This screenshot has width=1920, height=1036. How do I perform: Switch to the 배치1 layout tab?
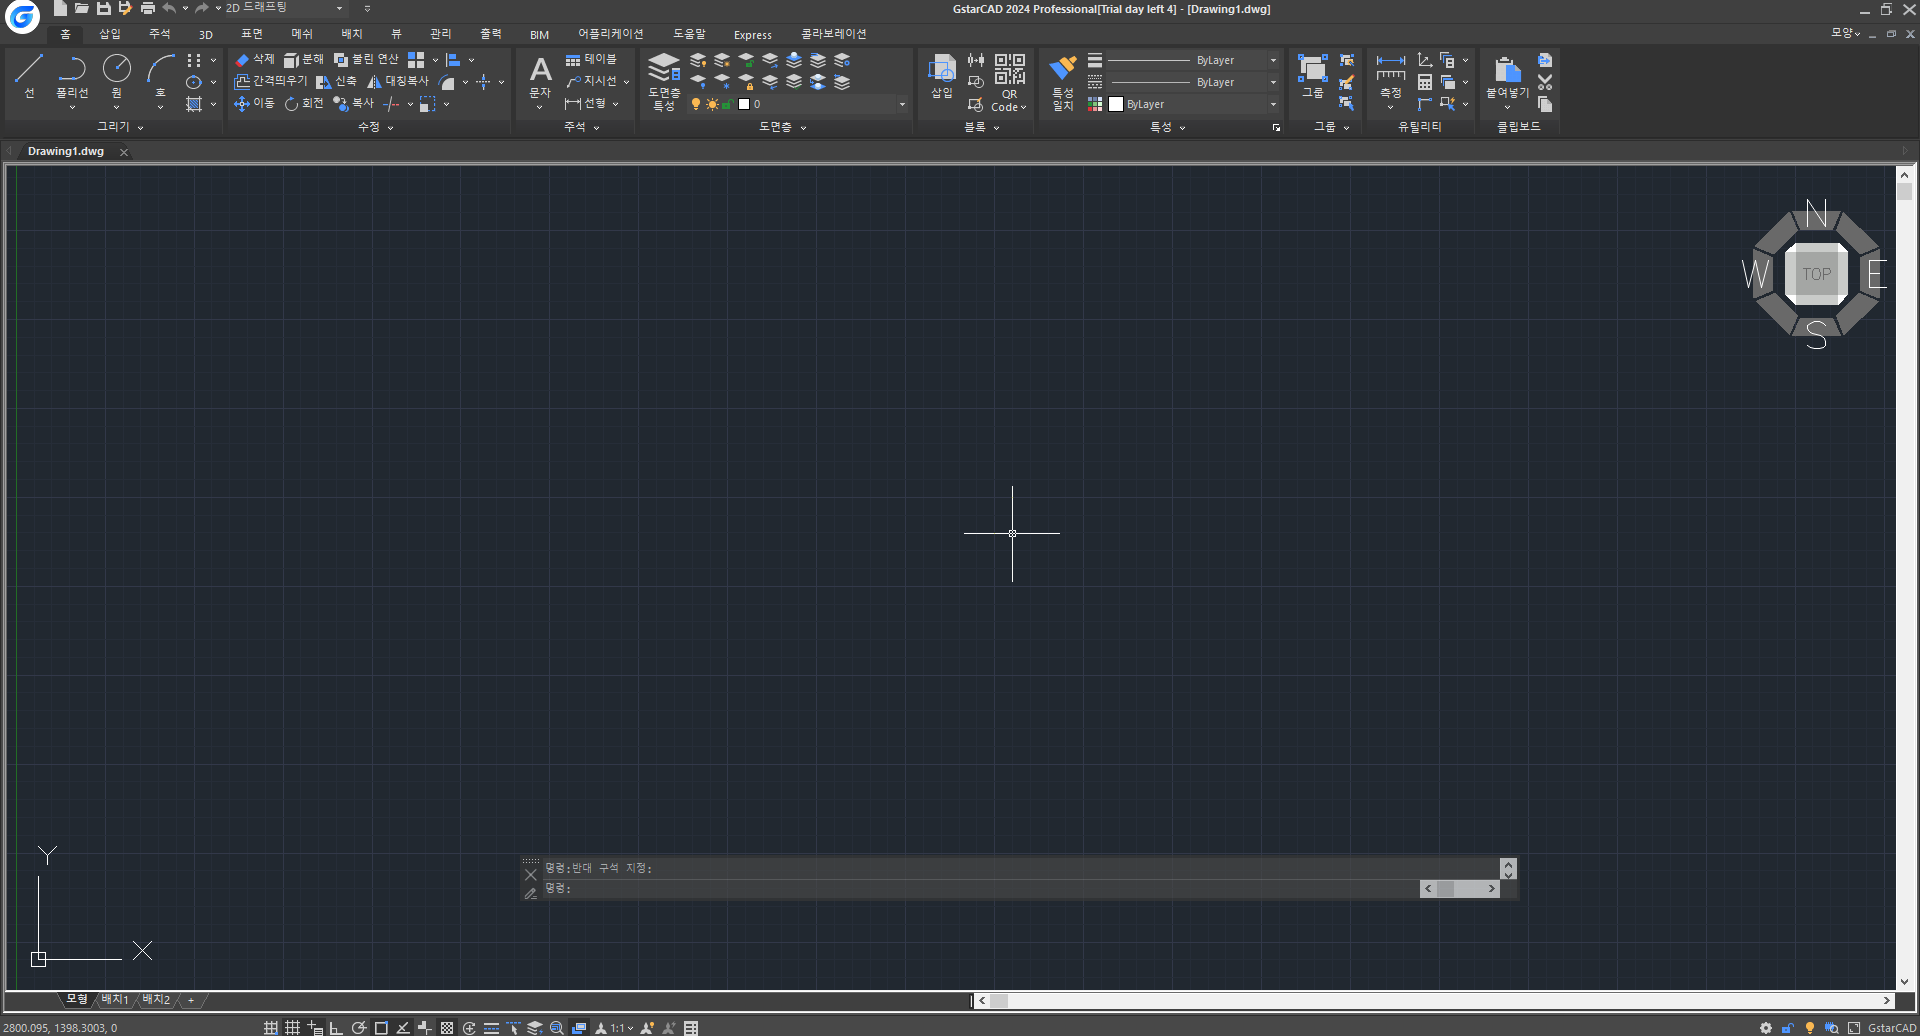[x=115, y=999]
